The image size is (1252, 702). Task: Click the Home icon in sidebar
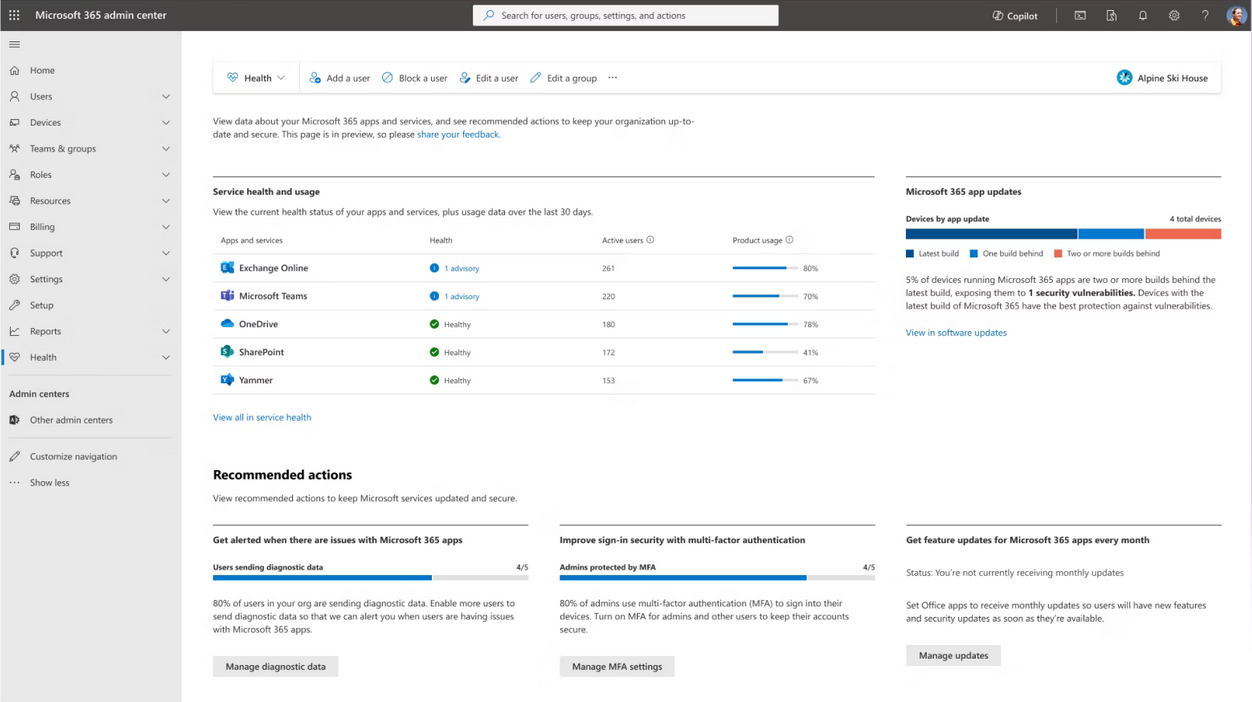point(14,70)
